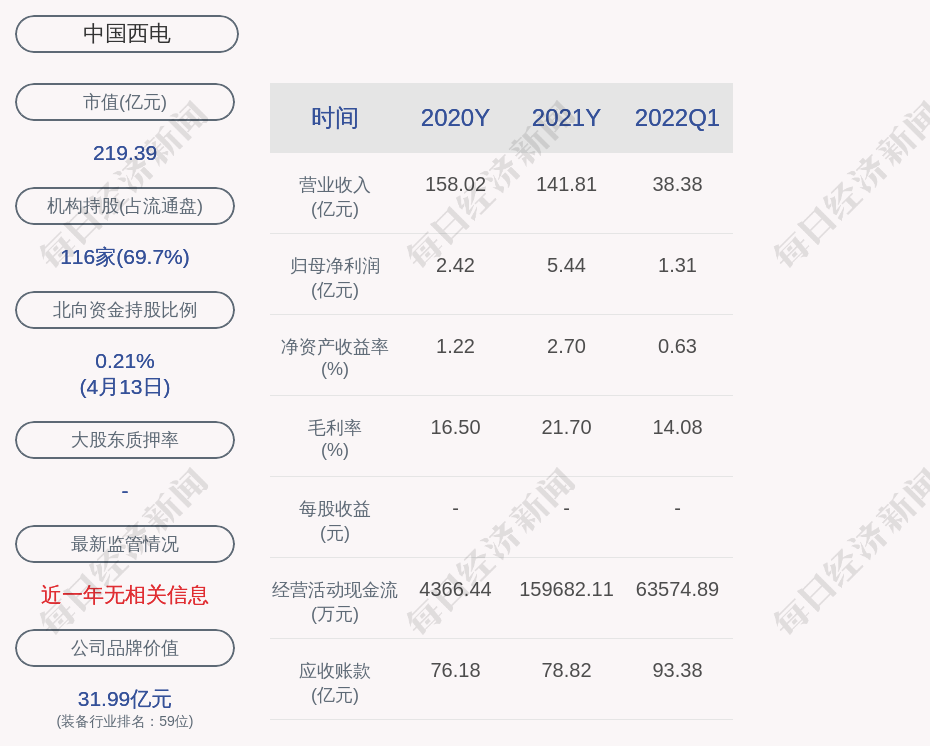Image resolution: width=930 pixels, height=746 pixels.
Task: Click receivables value 76.18
Action: pyautogui.click(x=456, y=671)
